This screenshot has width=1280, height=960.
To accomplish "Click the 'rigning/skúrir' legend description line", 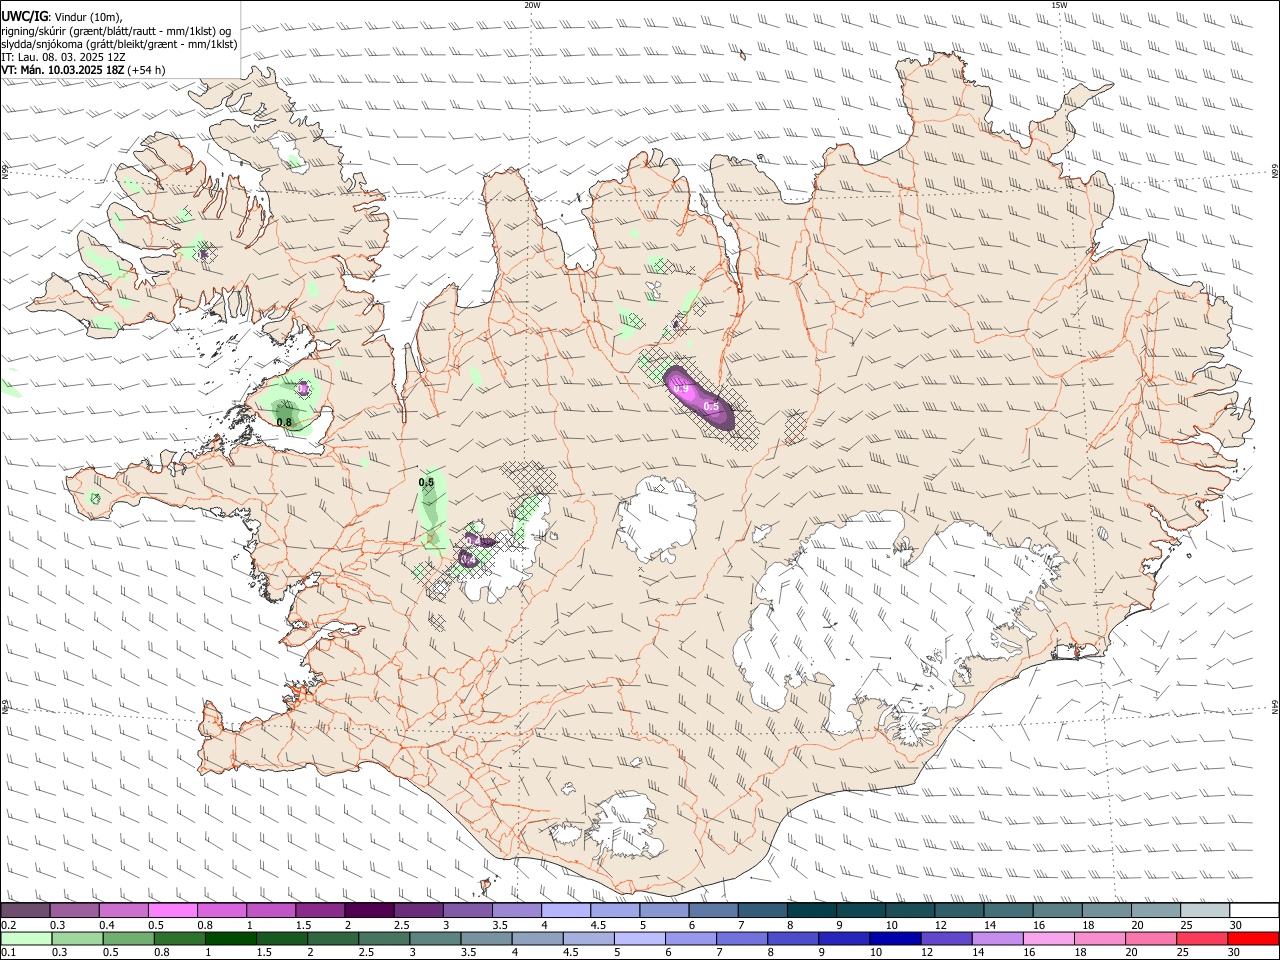I will pyautogui.click(x=116, y=31).
